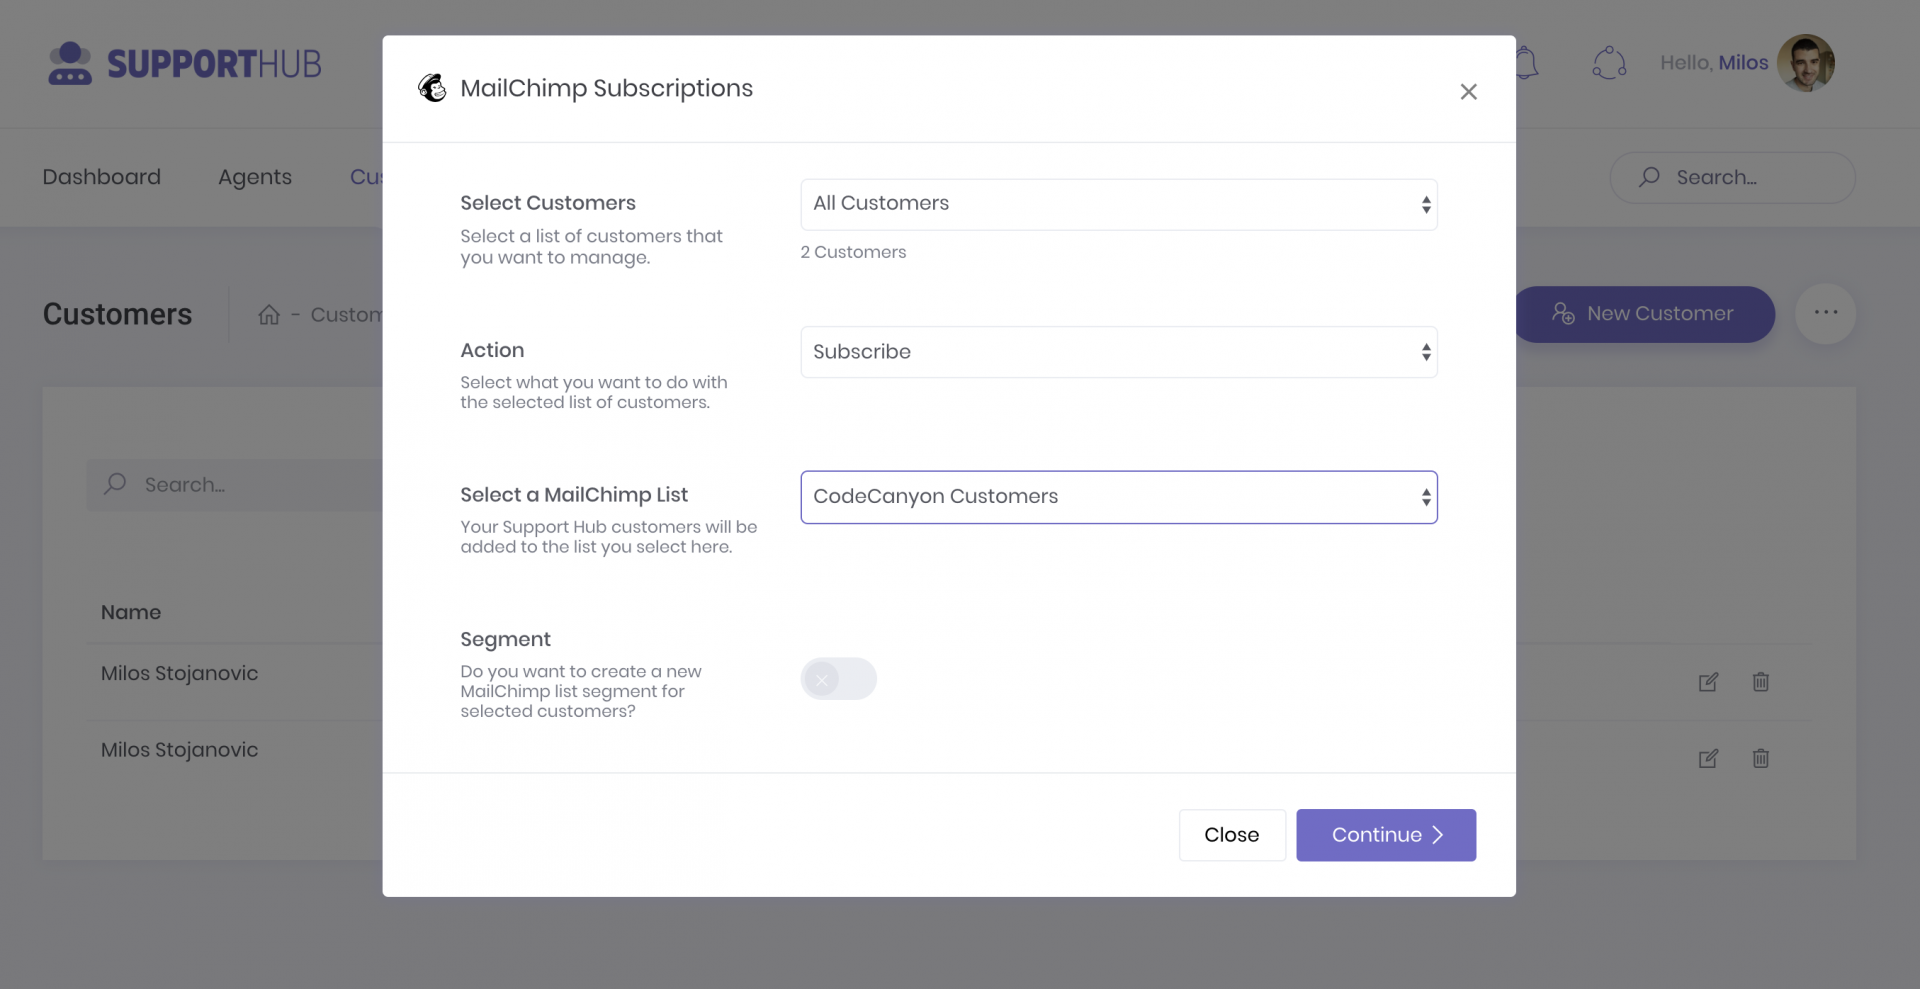
Task: Click the Customers page heading
Action: click(x=117, y=314)
